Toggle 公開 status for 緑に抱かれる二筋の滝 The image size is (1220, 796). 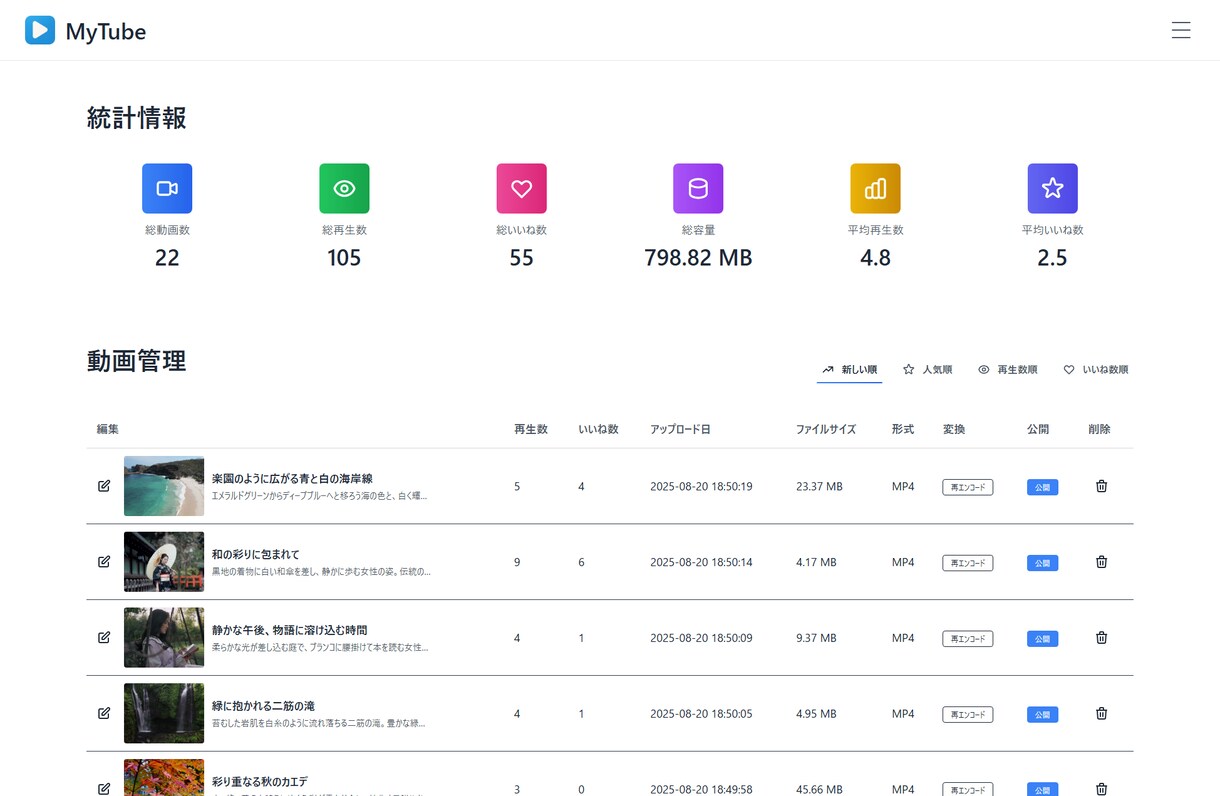pyautogui.click(x=1042, y=714)
